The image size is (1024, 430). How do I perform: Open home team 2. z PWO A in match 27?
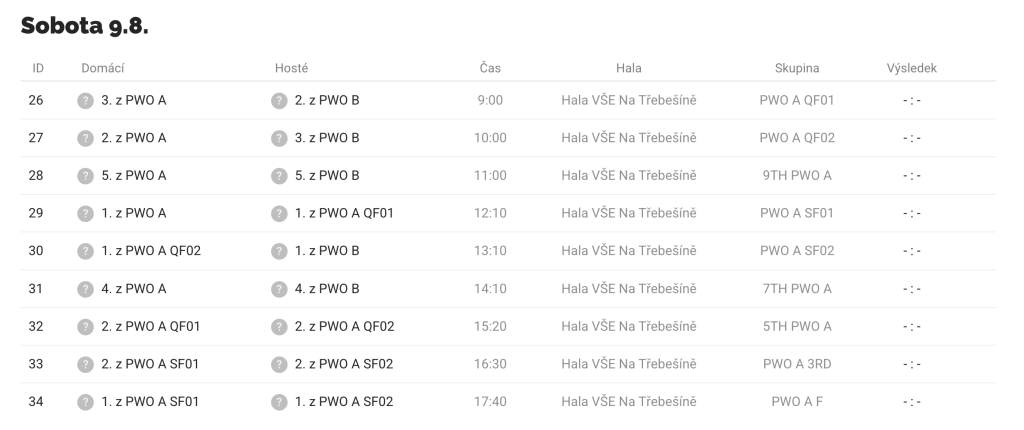coord(134,138)
